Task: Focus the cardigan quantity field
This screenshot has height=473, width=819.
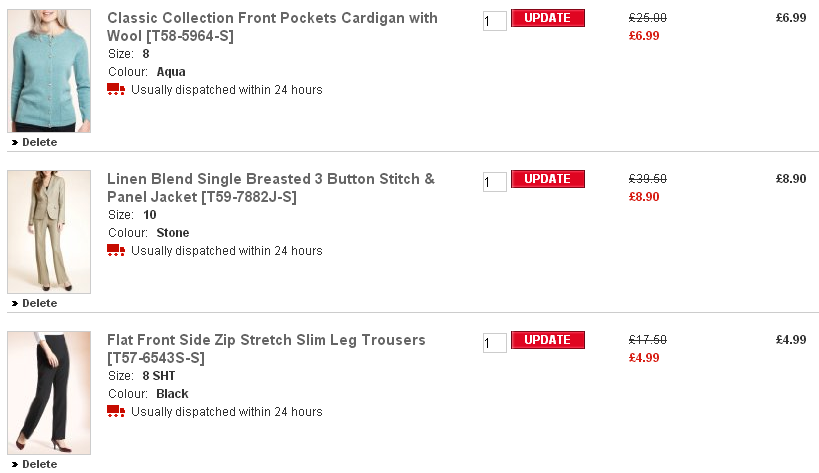Action: pos(494,21)
